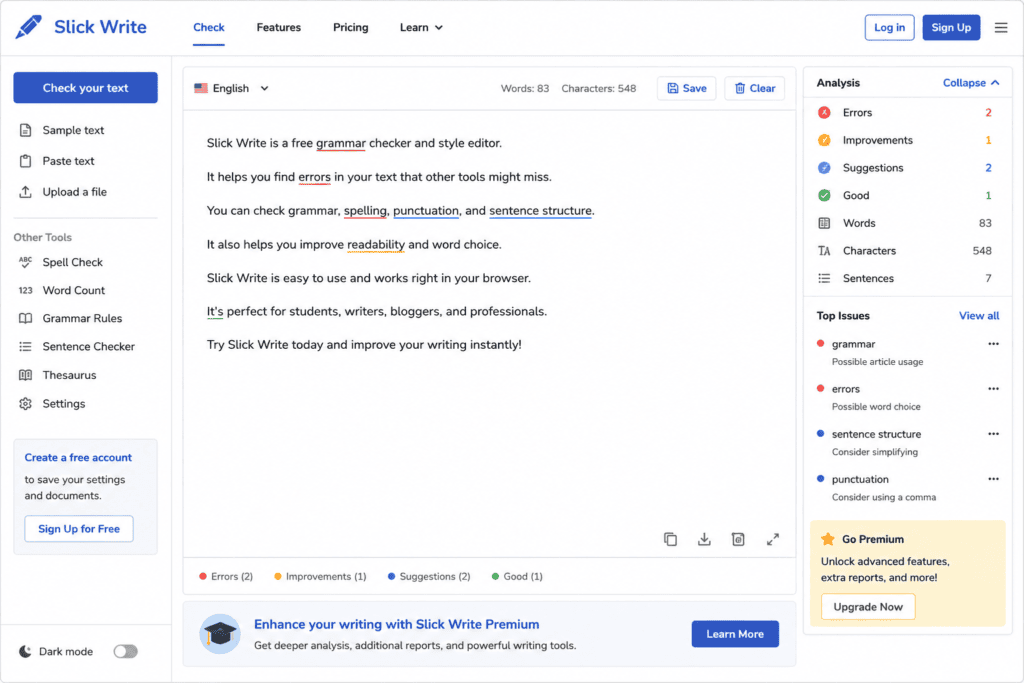This screenshot has height=683, width=1024.
Task: Open View all top issues link
Action: pos(978,315)
